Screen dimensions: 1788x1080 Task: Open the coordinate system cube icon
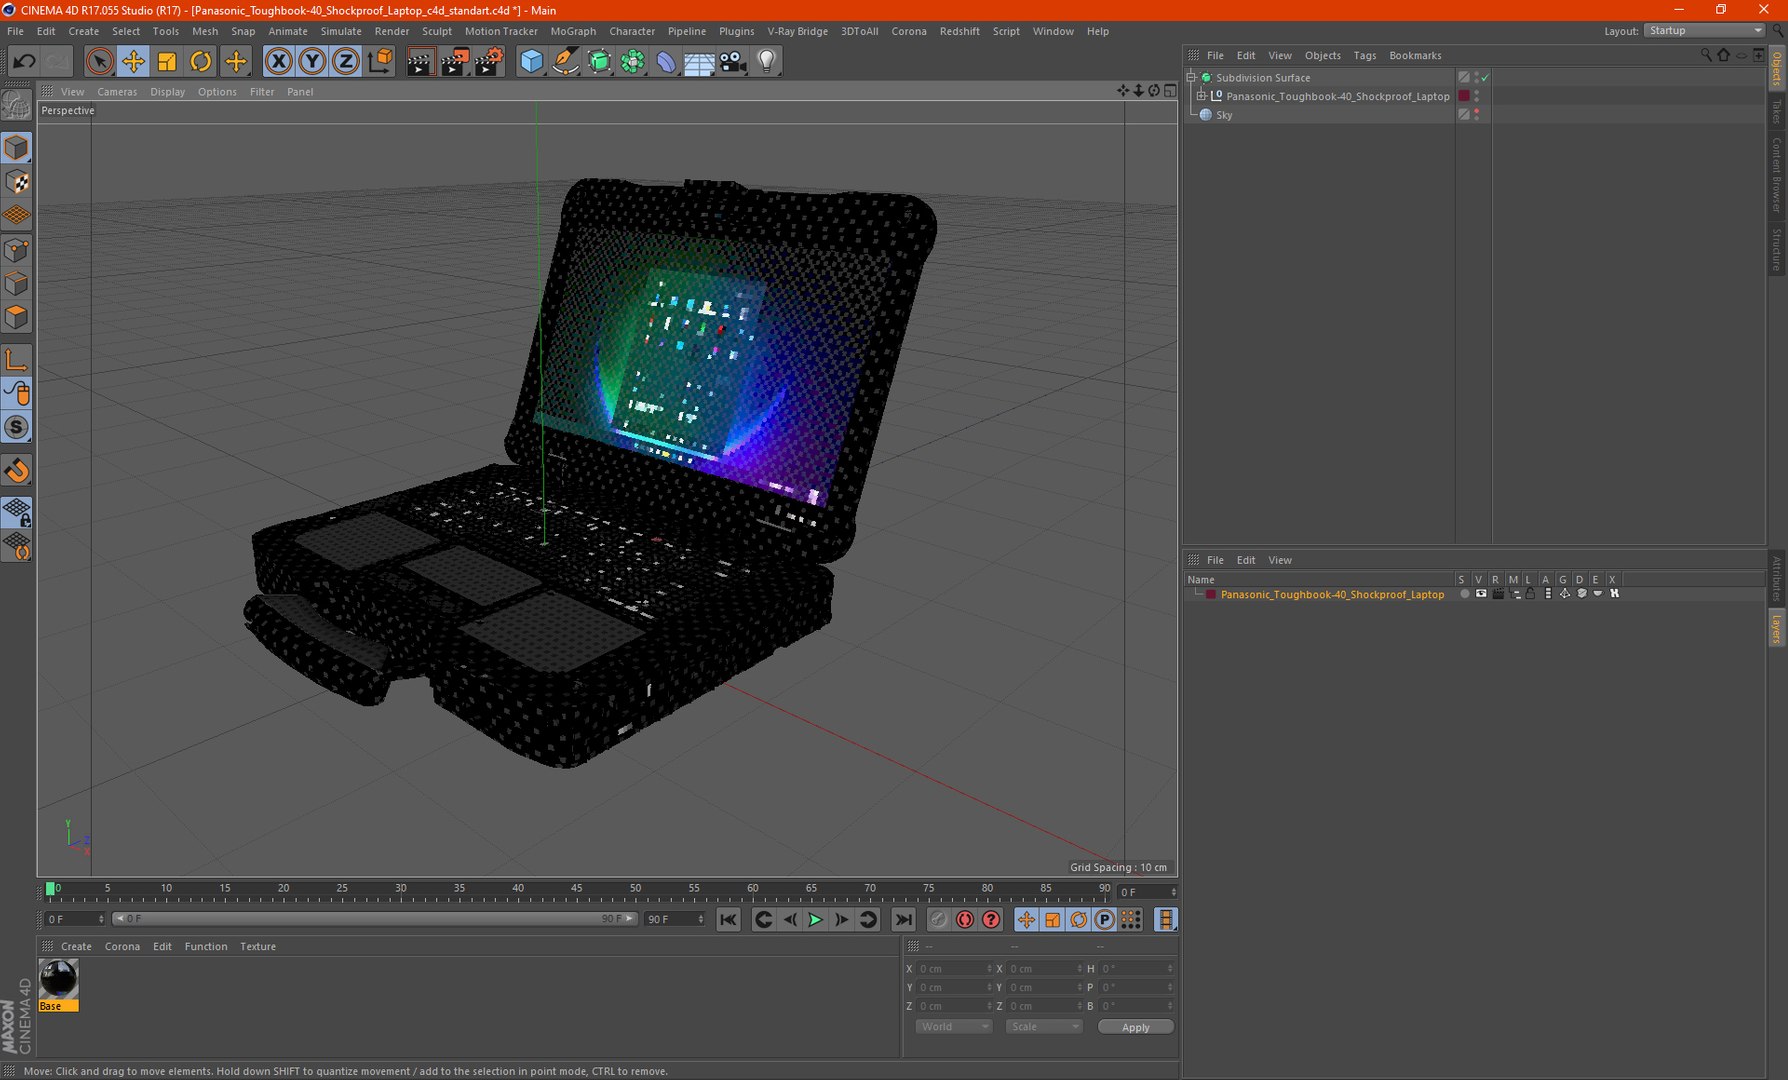pyautogui.click(x=380, y=62)
